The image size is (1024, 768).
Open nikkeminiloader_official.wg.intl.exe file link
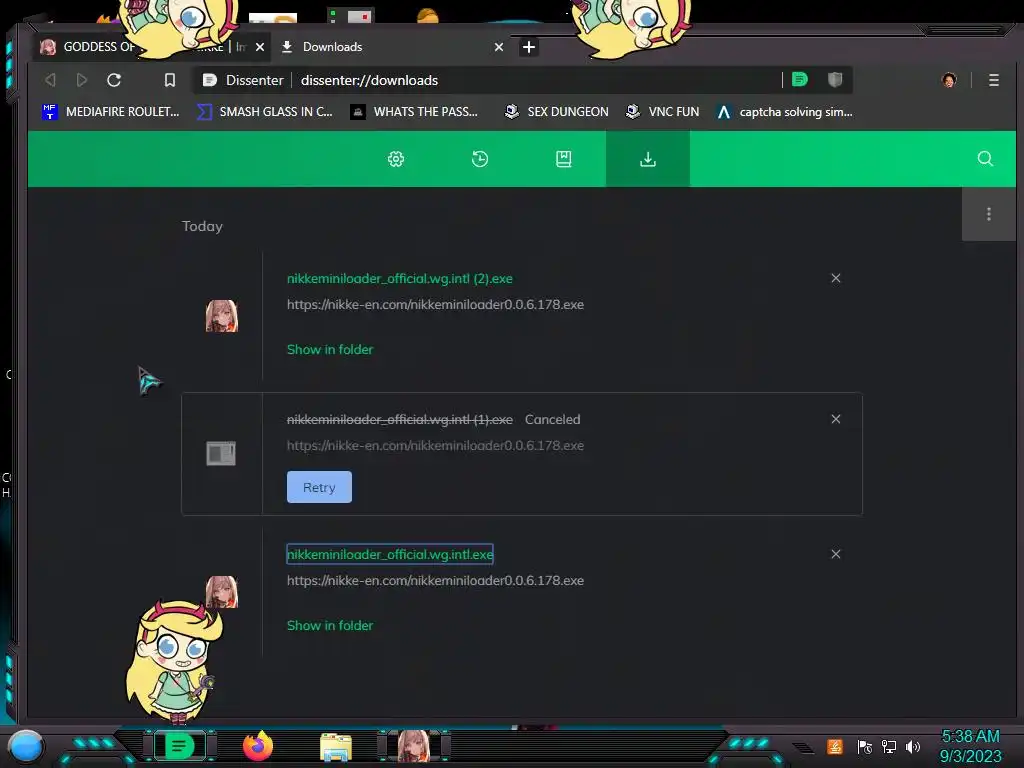click(x=390, y=554)
